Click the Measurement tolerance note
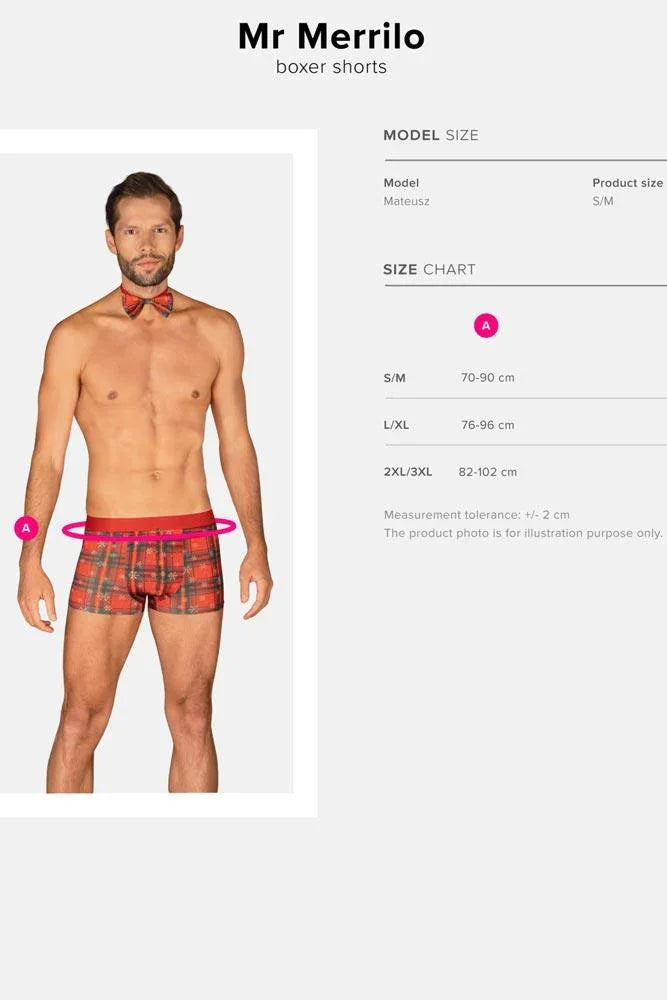This screenshot has height=1000, width=667. (477, 515)
